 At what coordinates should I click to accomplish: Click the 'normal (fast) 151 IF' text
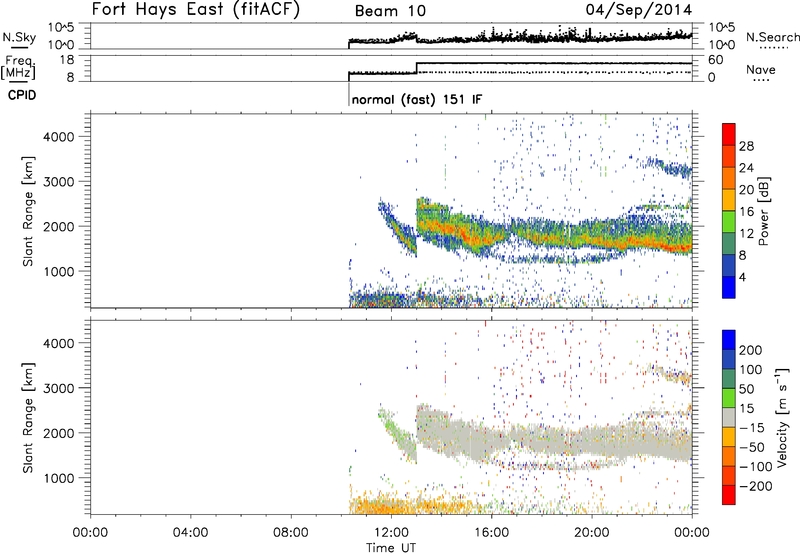[416, 99]
